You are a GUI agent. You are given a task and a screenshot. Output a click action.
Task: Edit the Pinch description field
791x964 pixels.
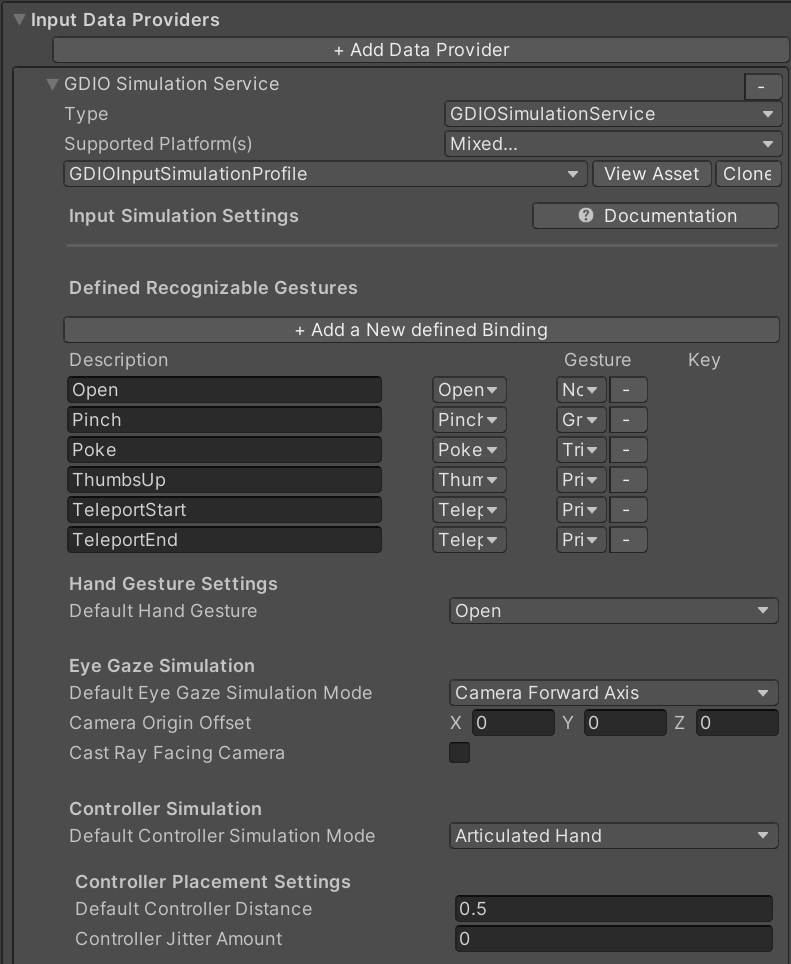click(224, 420)
